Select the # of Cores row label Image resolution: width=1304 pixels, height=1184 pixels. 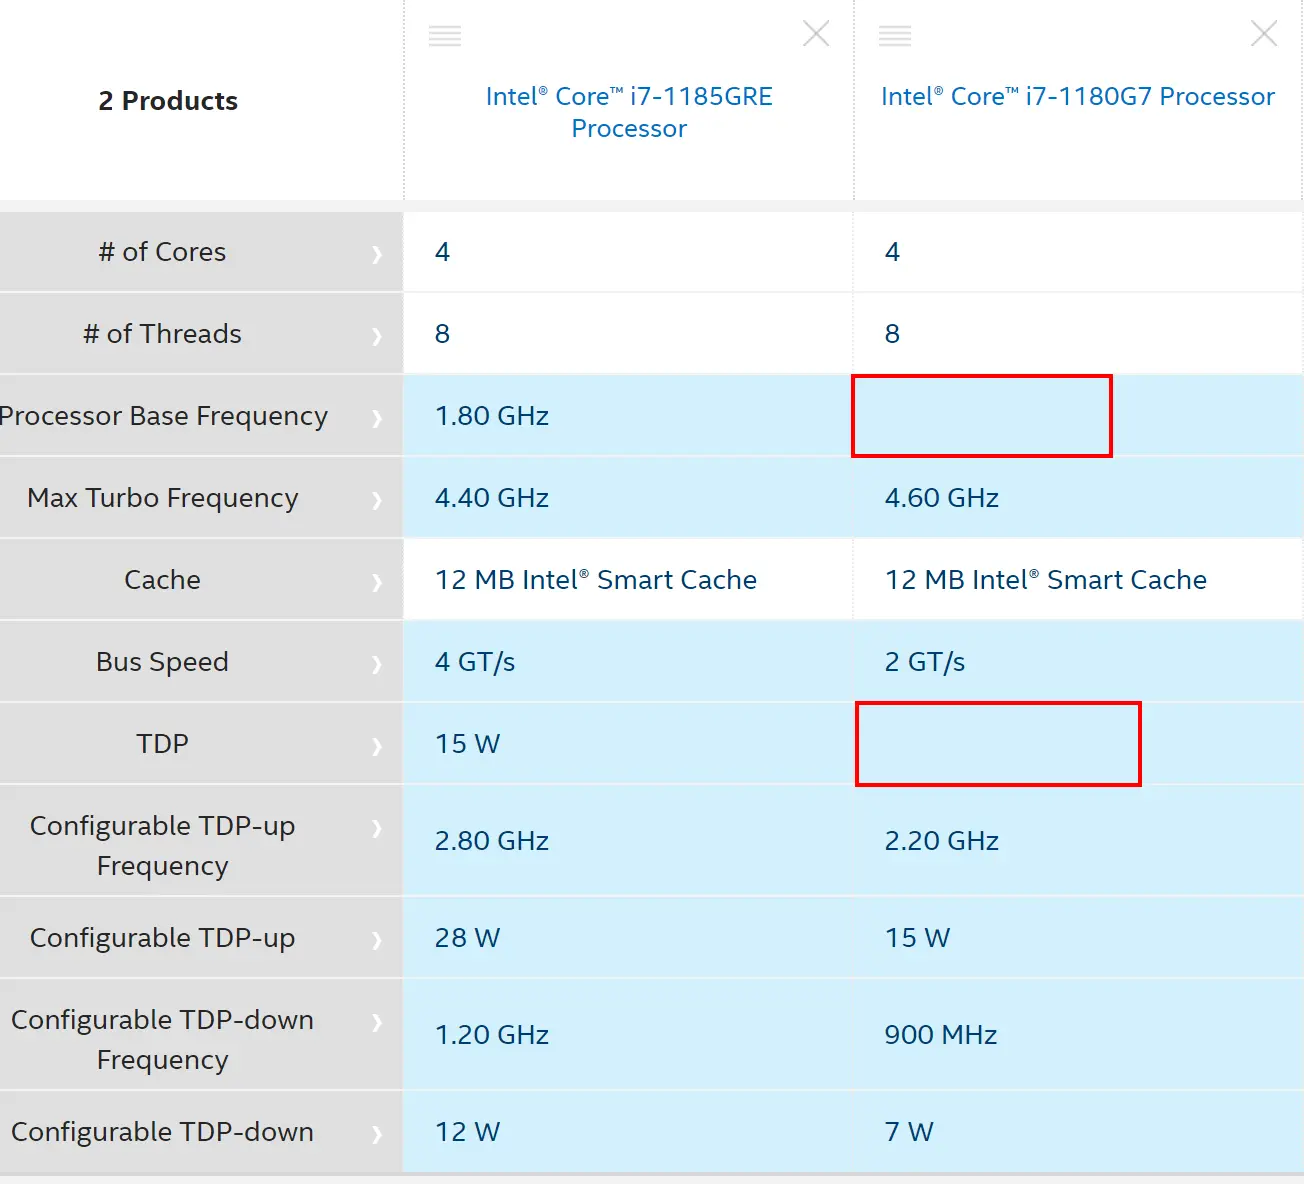(162, 252)
